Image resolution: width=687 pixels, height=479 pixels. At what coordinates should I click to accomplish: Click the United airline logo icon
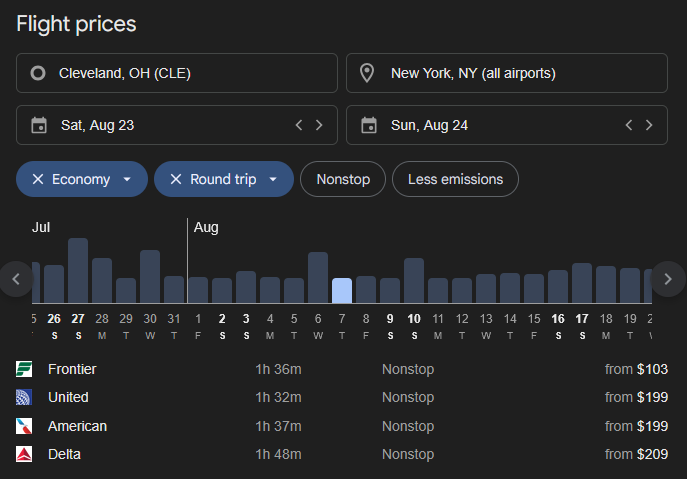(25, 398)
